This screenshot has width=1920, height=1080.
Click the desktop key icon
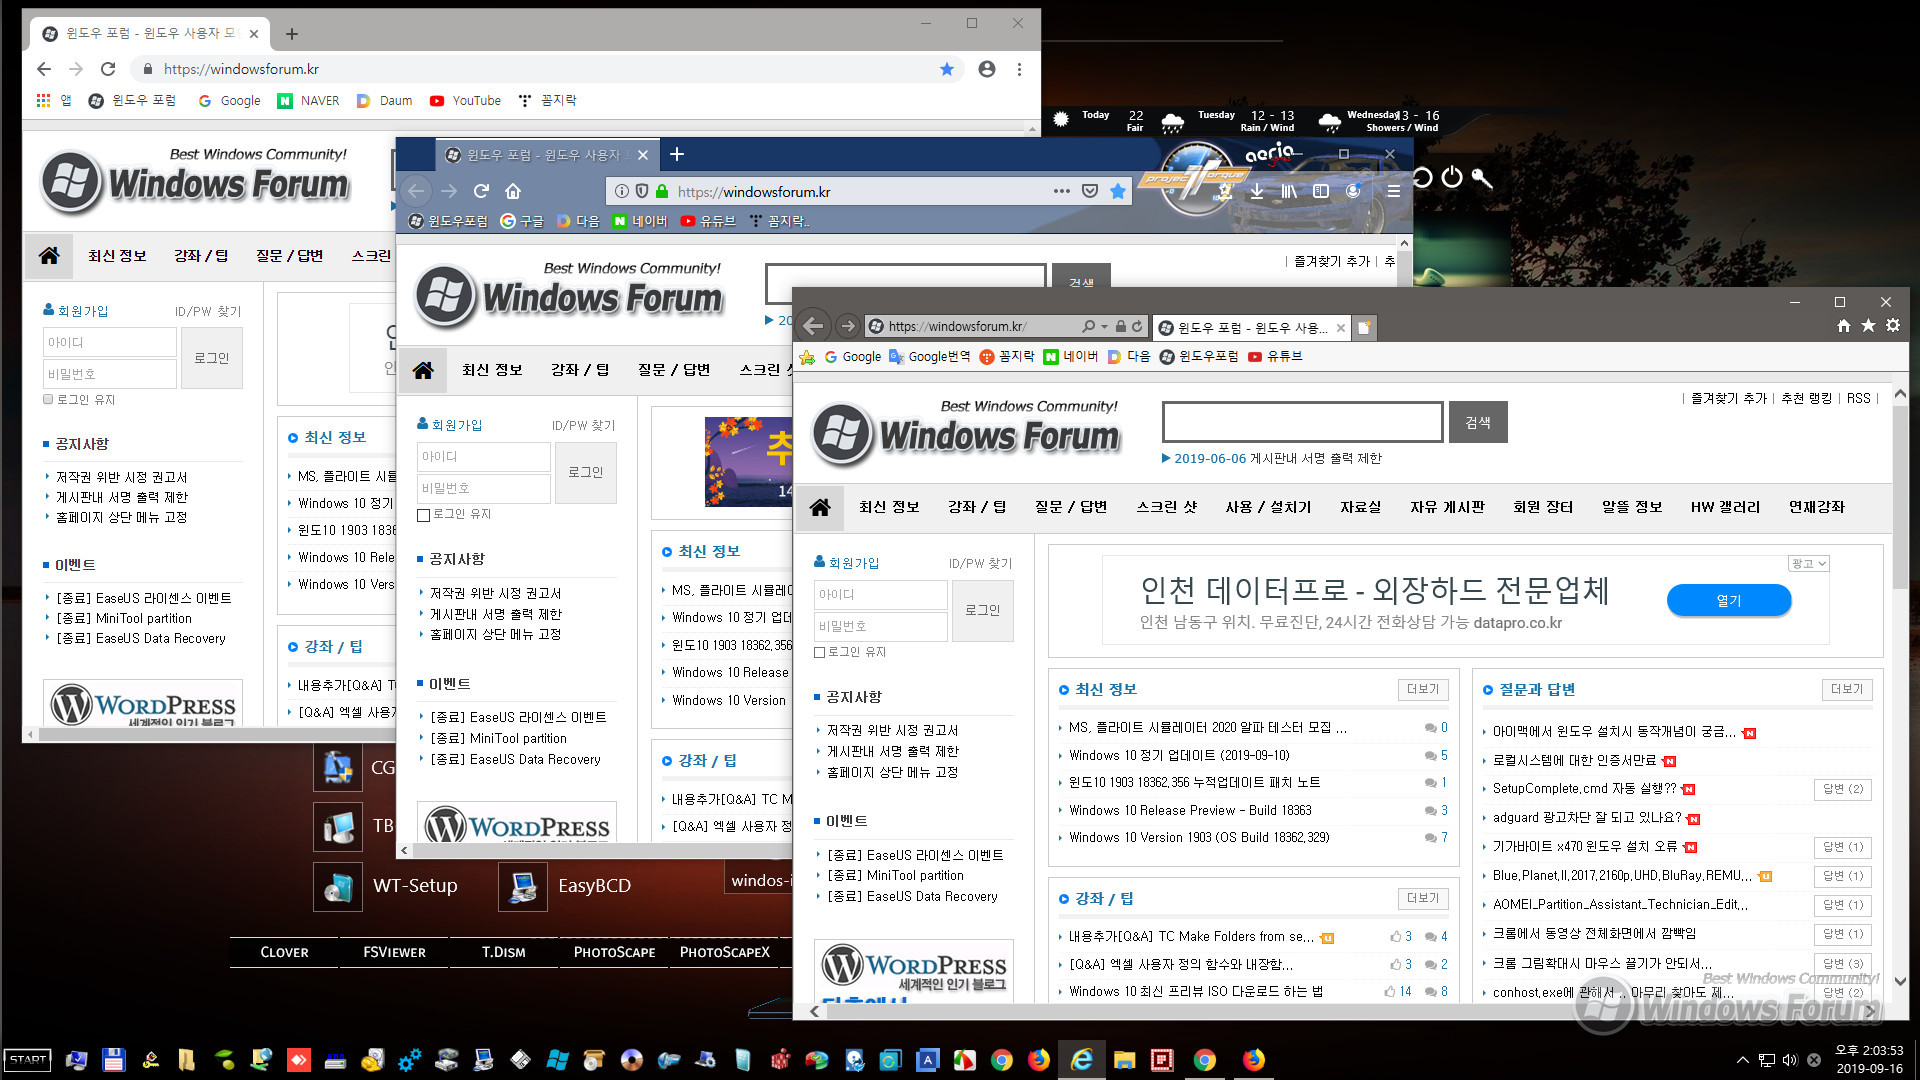pyautogui.click(x=1482, y=178)
